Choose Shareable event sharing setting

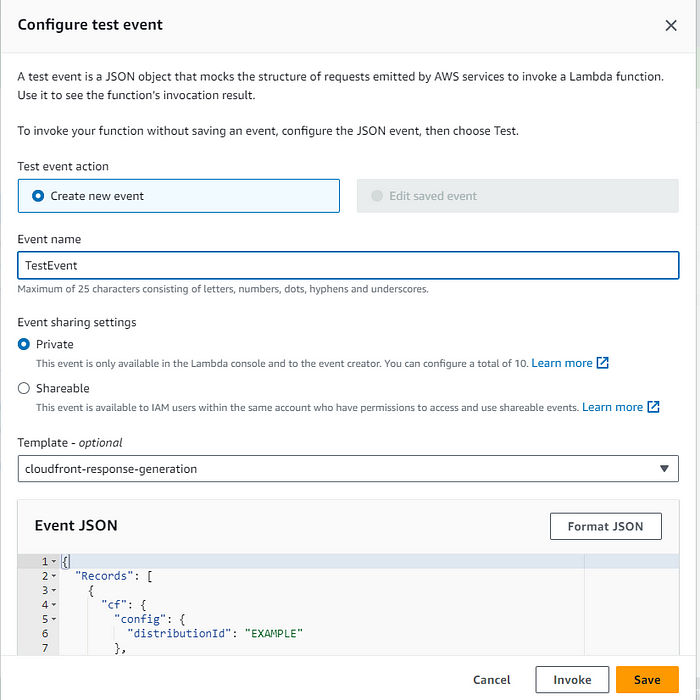(x=24, y=388)
